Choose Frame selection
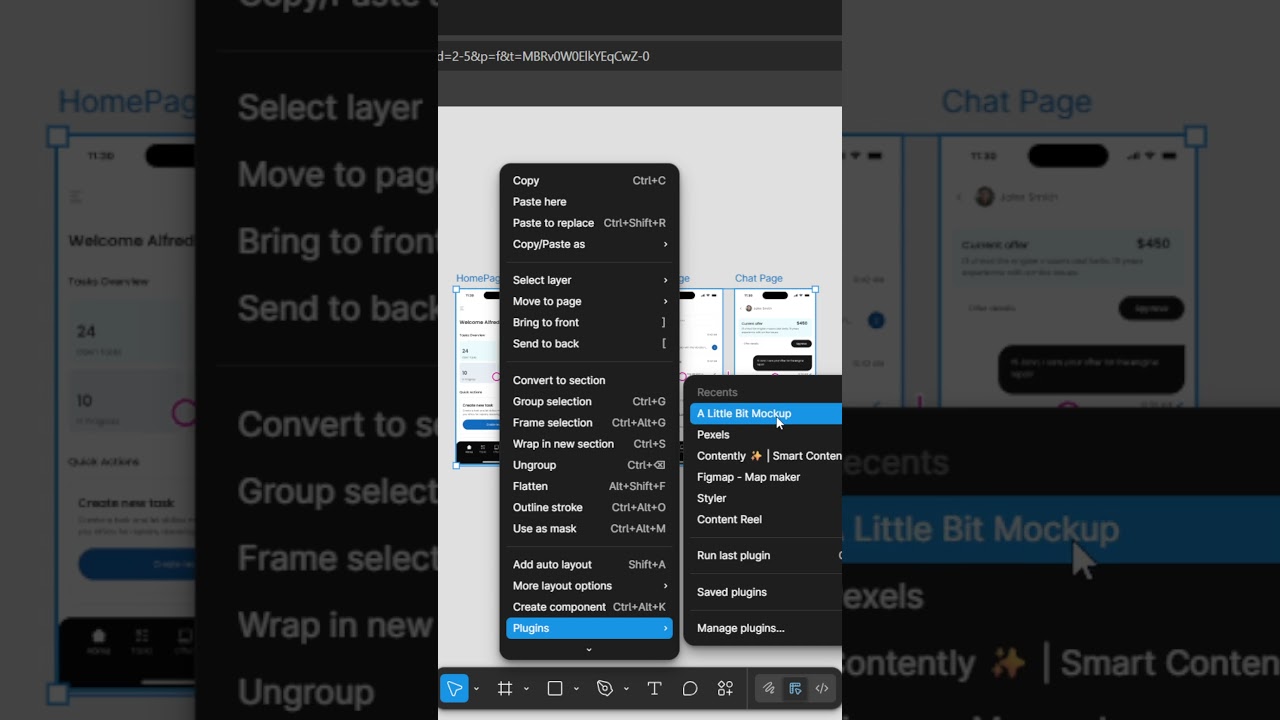This screenshot has width=1280, height=720. coord(589,423)
